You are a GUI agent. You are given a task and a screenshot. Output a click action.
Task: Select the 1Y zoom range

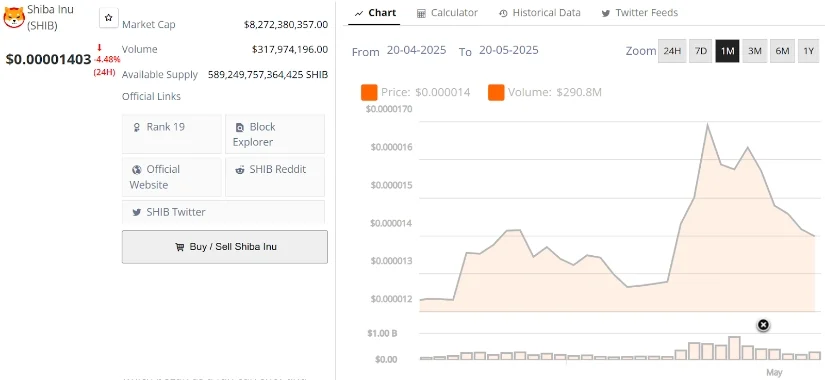pyautogui.click(x=808, y=51)
